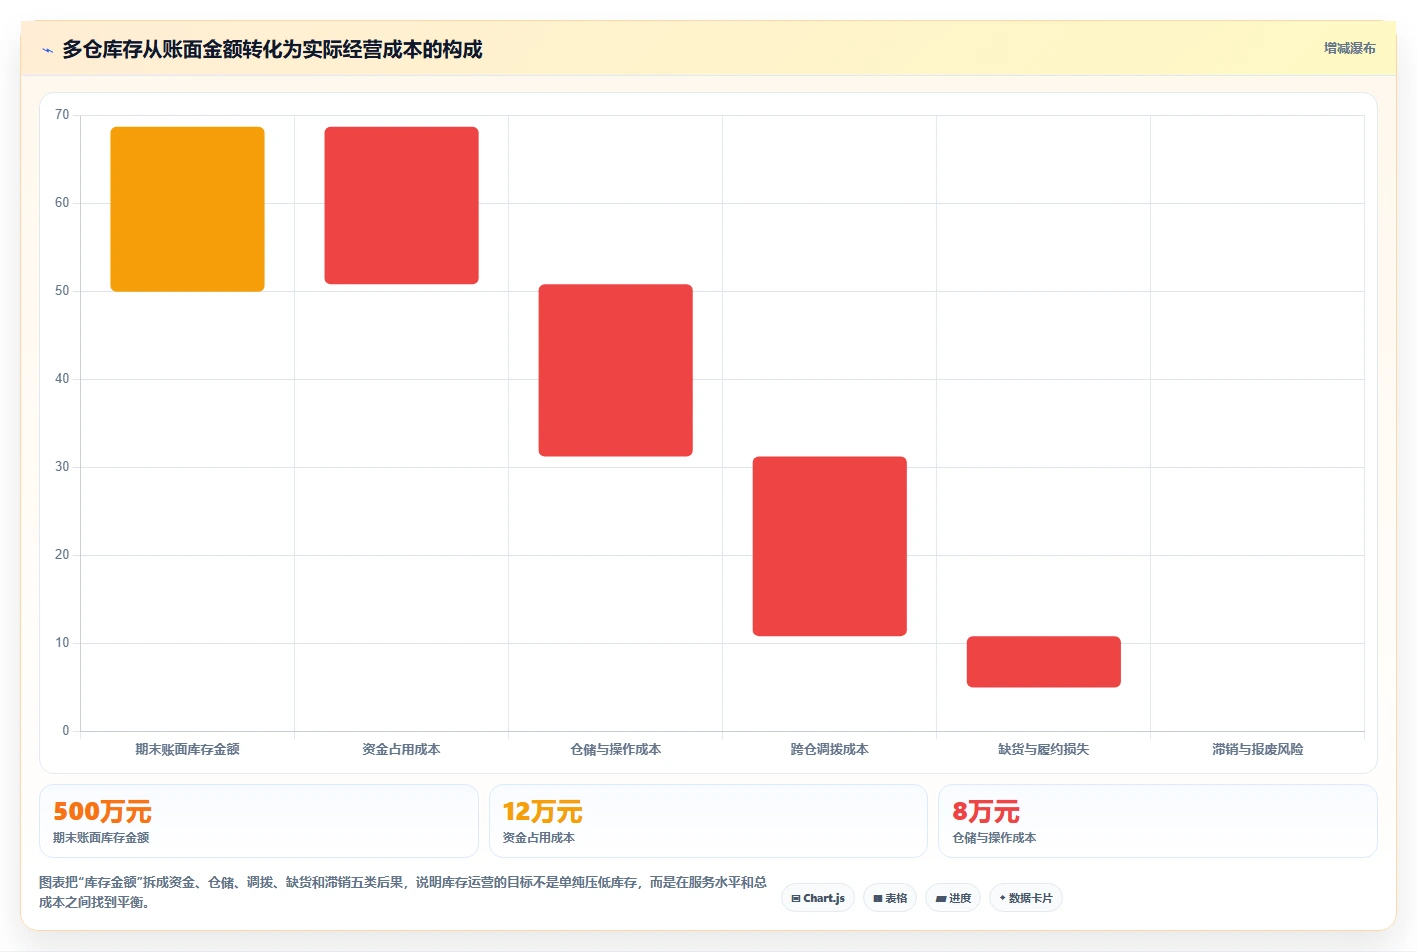1417x952 pixels.
Task: Click the 500万元 data card
Action: tap(259, 821)
